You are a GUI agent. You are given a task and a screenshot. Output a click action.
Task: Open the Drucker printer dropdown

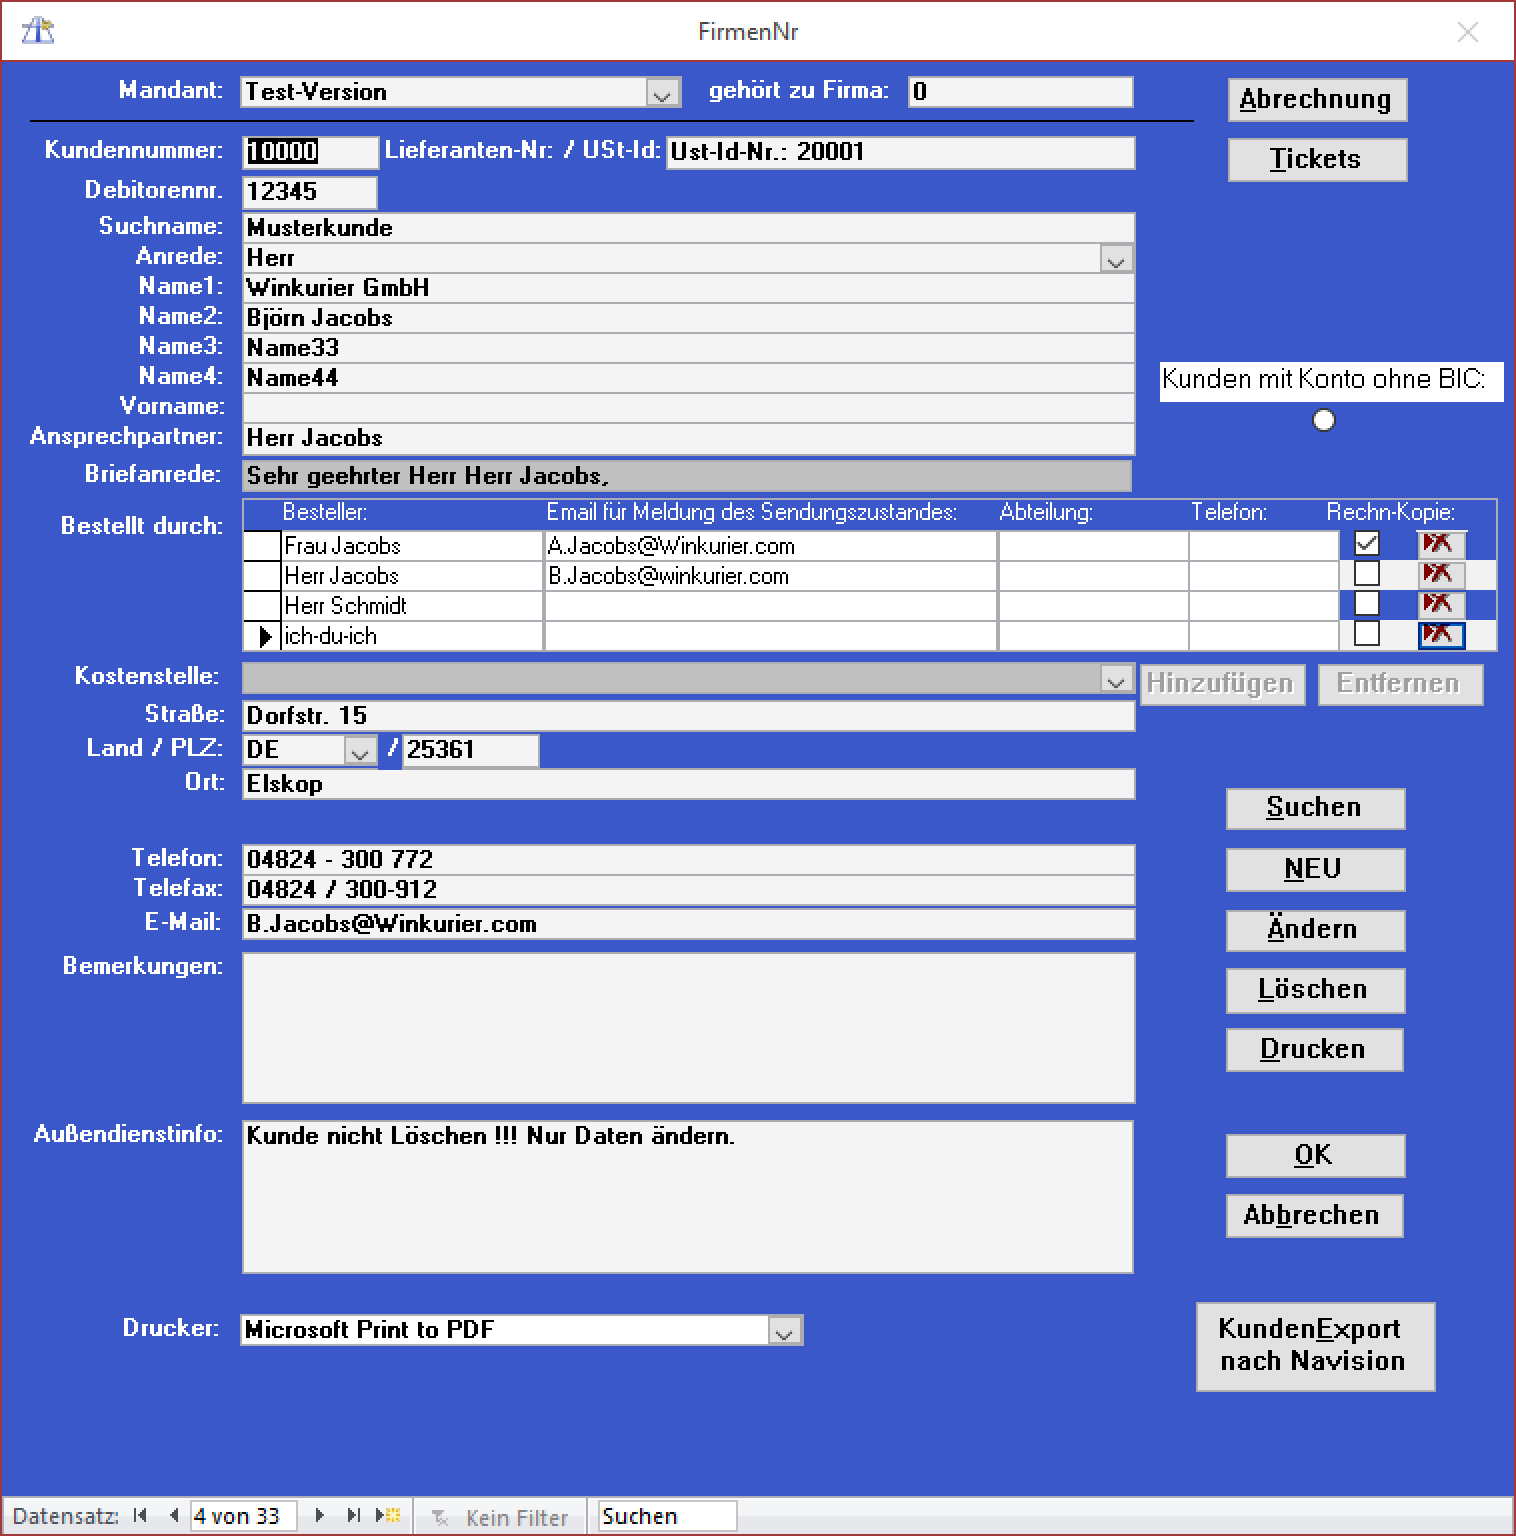(x=785, y=1331)
